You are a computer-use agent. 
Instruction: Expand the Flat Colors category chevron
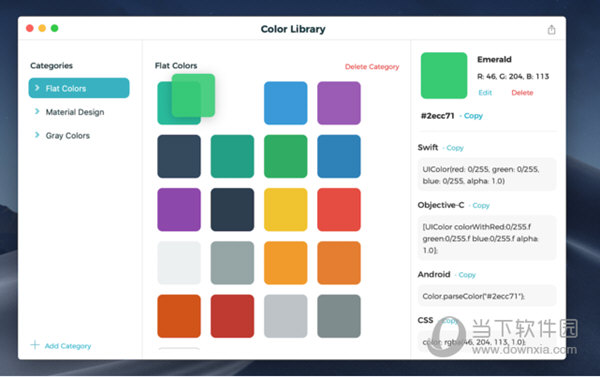coord(37,88)
